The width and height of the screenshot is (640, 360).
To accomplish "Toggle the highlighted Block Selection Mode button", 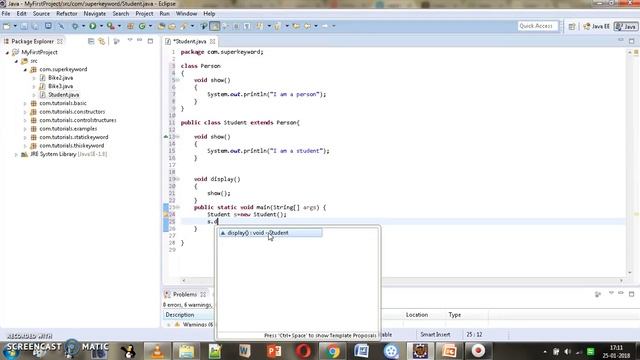I will (x=215, y=26).
